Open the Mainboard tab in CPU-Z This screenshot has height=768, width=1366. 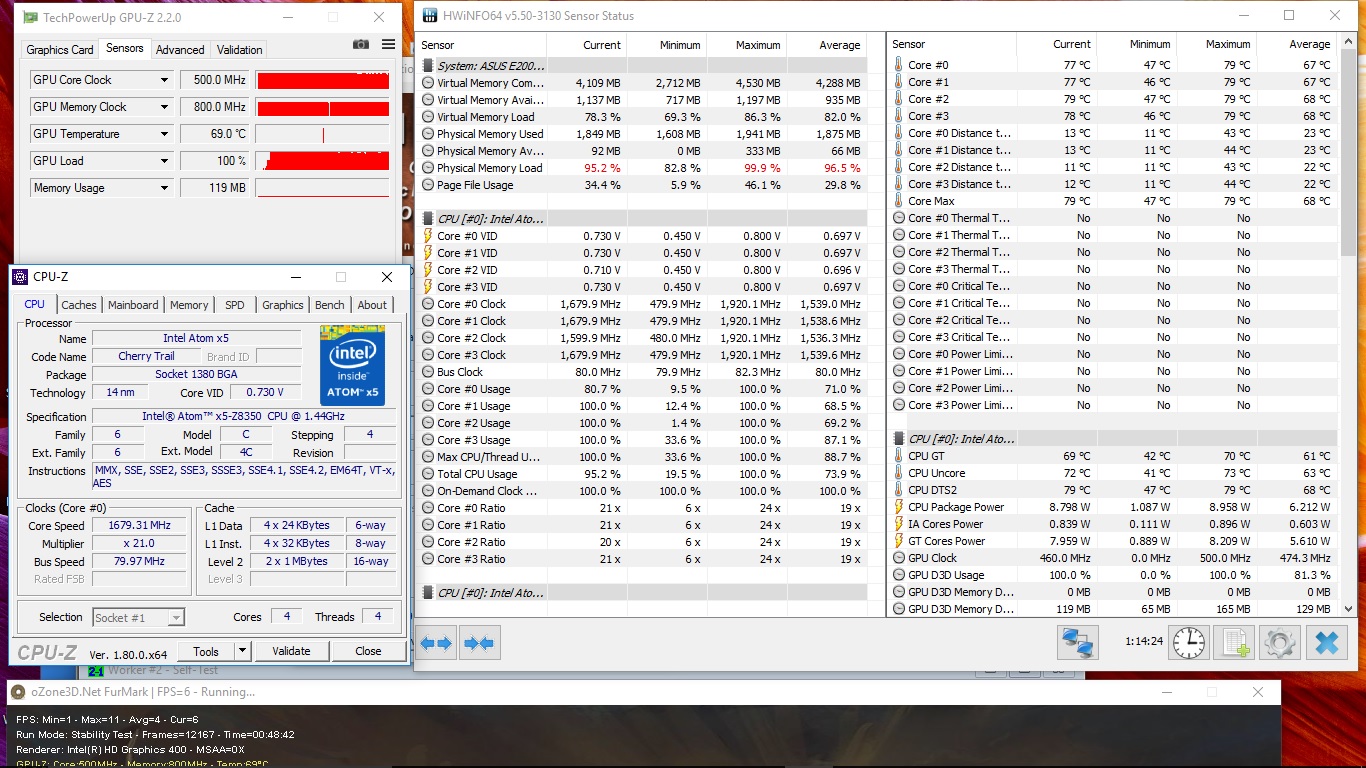(x=133, y=305)
